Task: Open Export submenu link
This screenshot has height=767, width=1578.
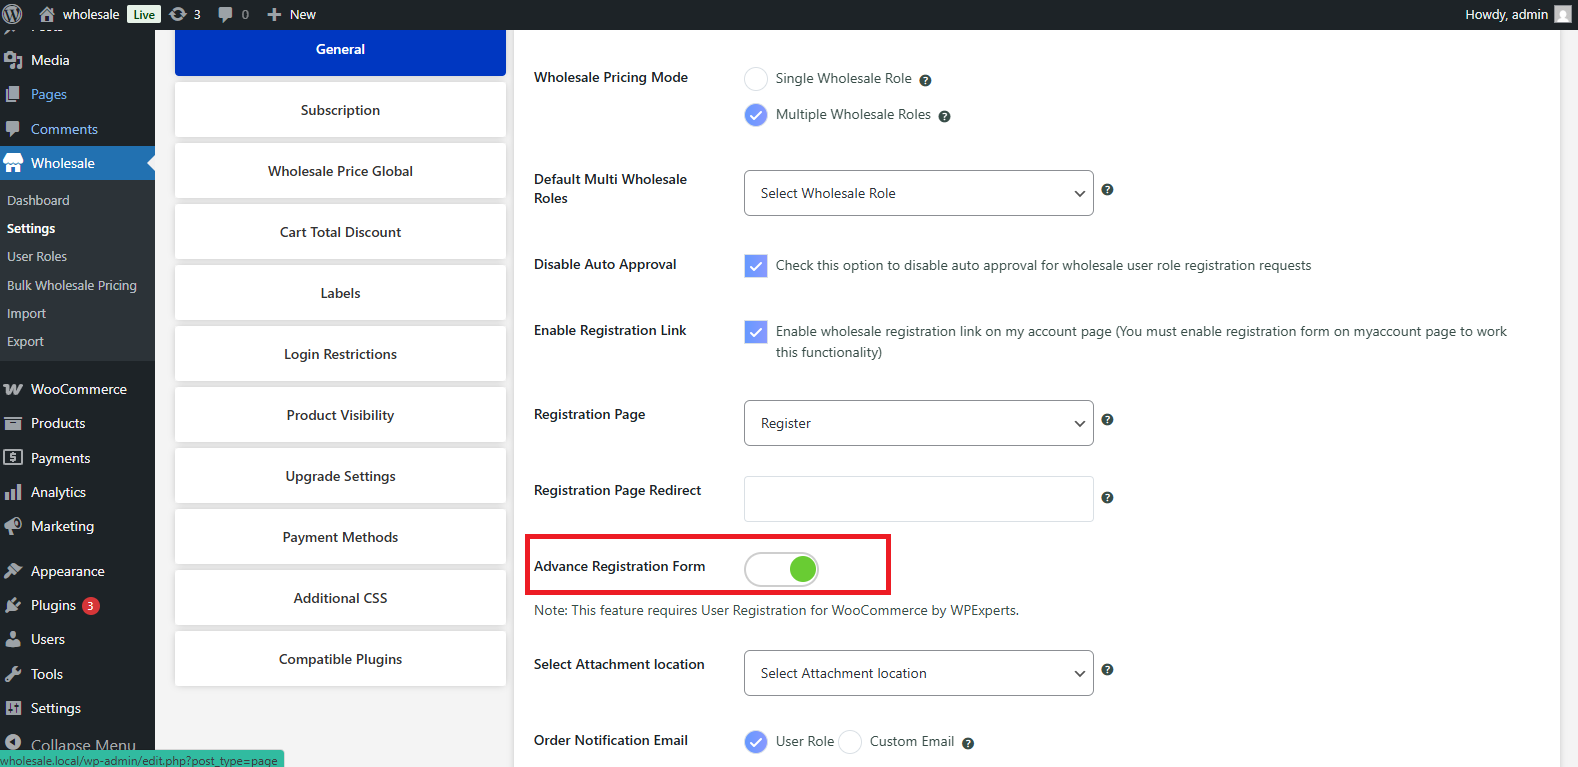Action: tap(25, 341)
